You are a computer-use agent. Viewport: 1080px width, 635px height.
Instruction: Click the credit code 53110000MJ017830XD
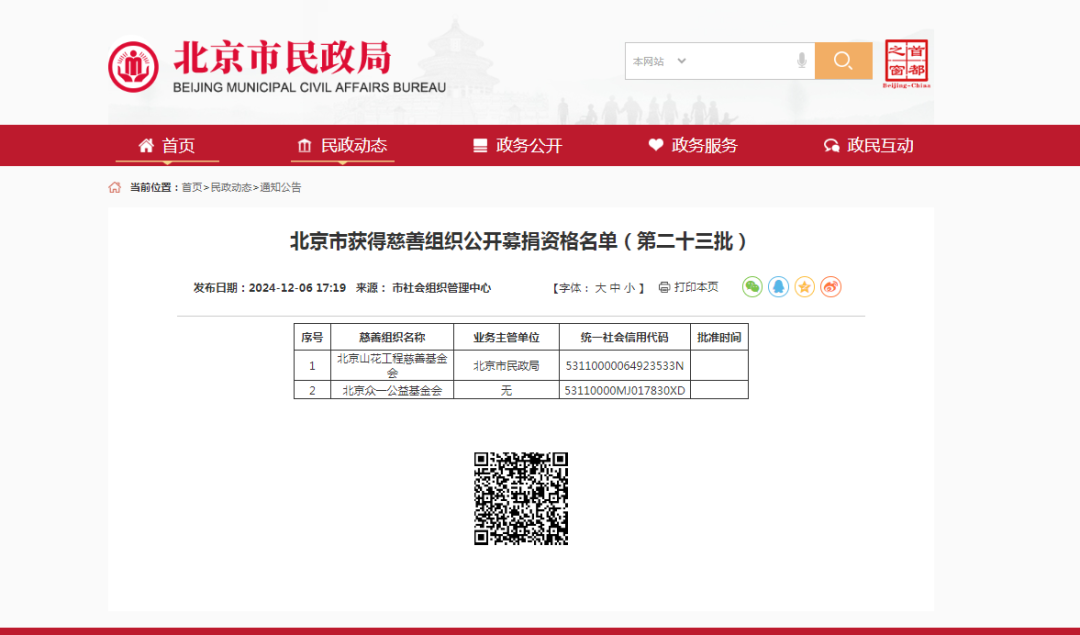[x=625, y=391]
